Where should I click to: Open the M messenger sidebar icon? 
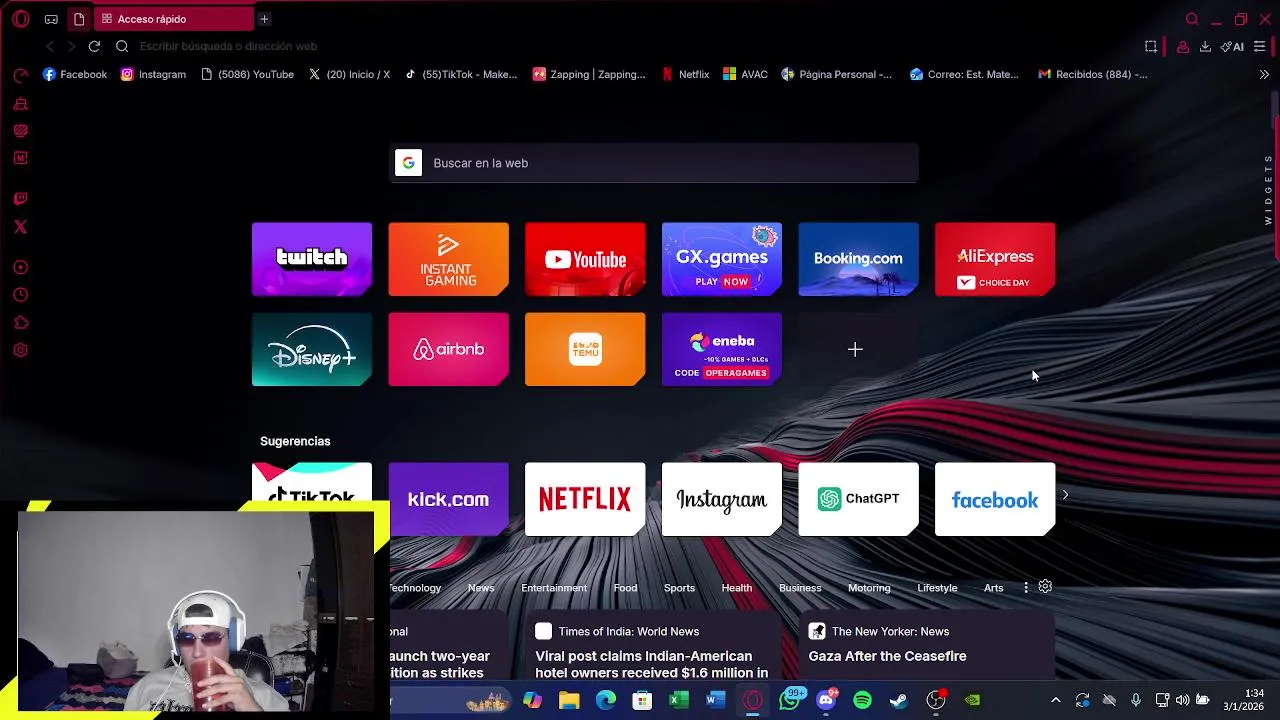[x=20, y=158]
